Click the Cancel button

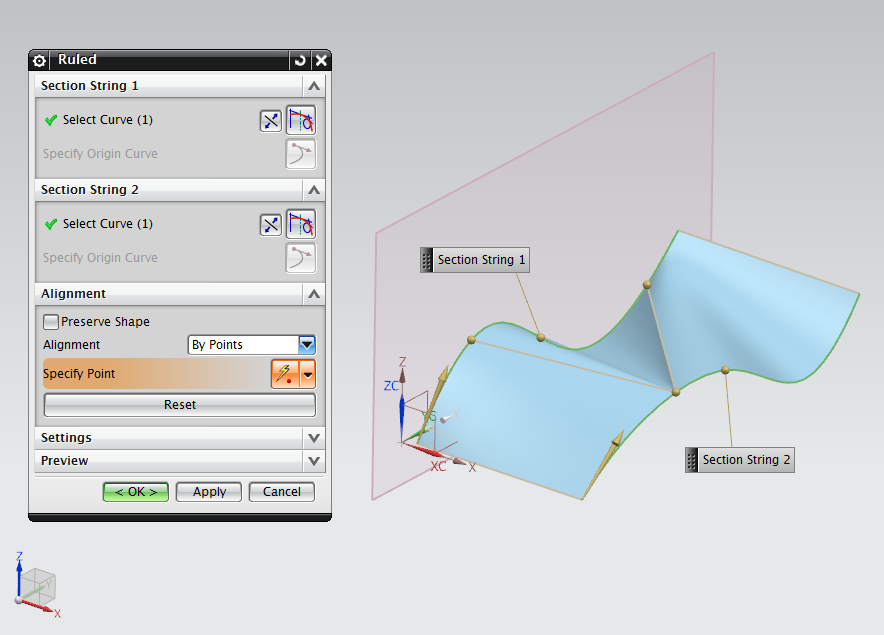click(281, 492)
